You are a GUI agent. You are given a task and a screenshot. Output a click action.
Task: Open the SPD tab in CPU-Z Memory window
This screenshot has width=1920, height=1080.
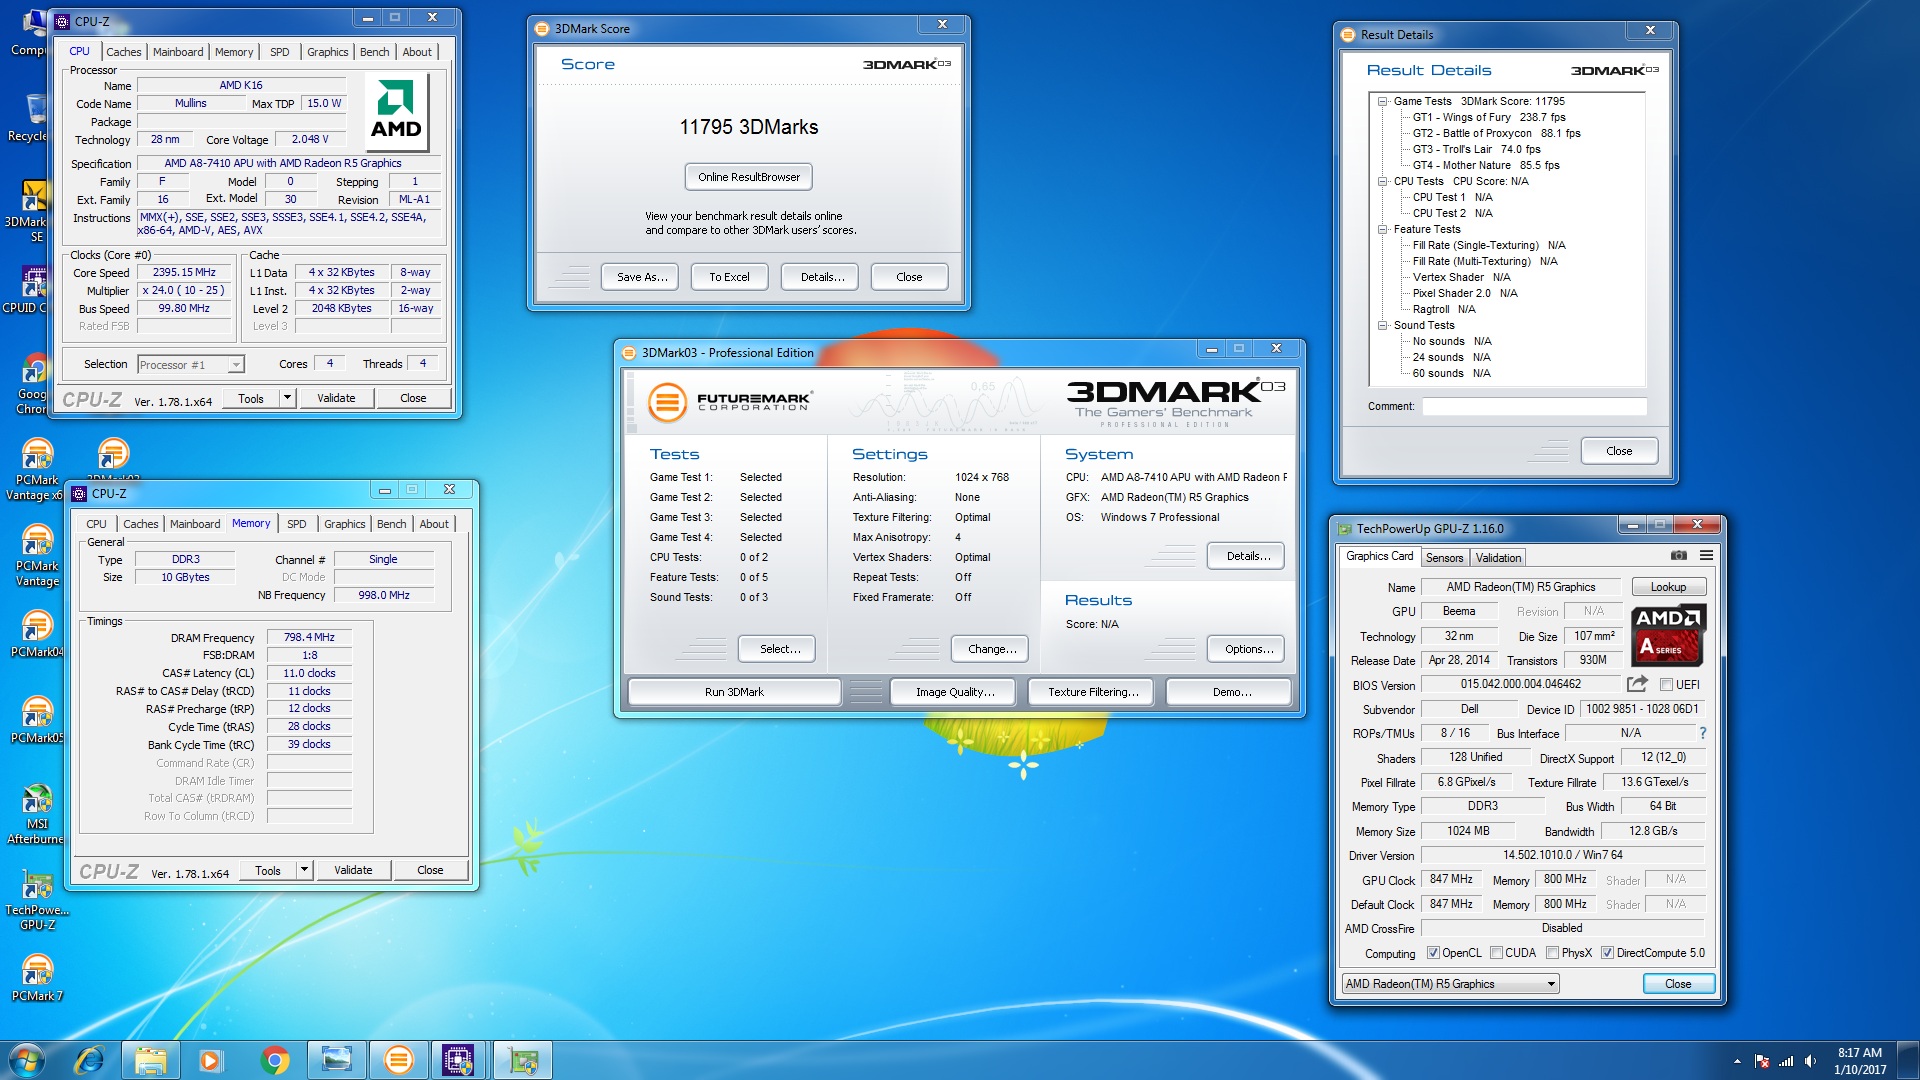pyautogui.click(x=297, y=524)
